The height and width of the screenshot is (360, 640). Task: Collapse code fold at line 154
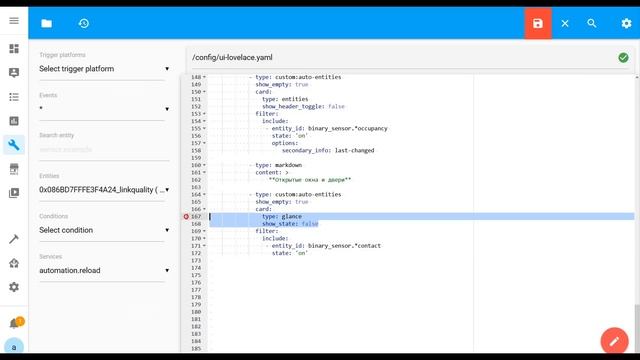(204, 121)
